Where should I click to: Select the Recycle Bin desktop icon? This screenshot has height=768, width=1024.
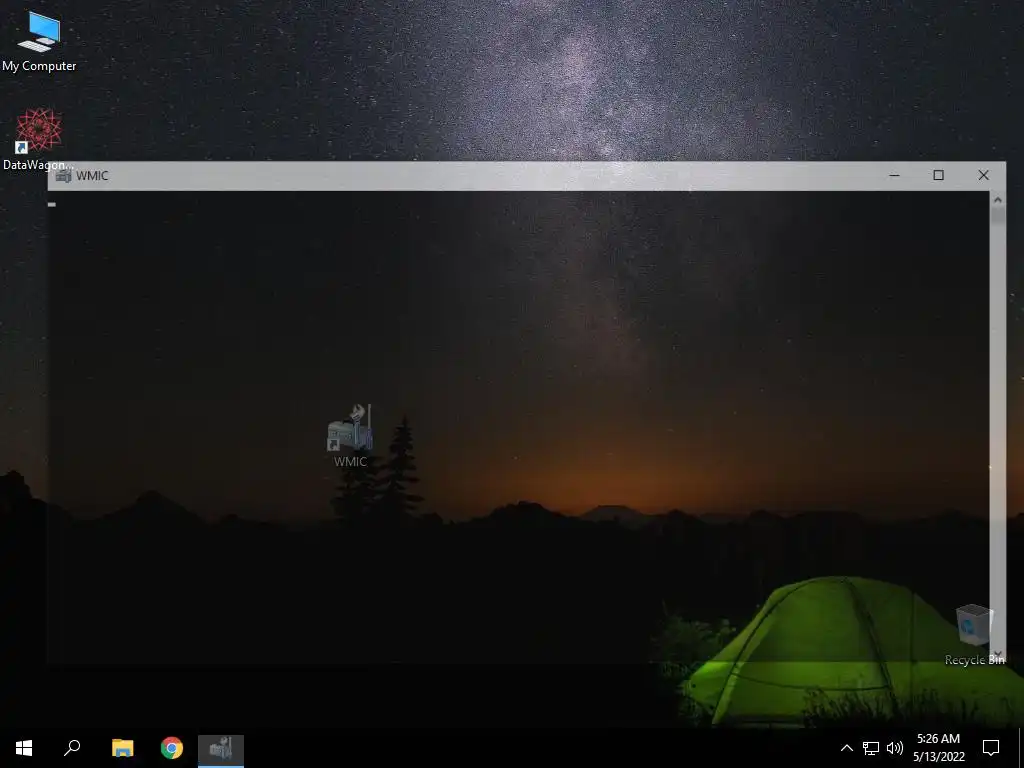tap(974, 635)
